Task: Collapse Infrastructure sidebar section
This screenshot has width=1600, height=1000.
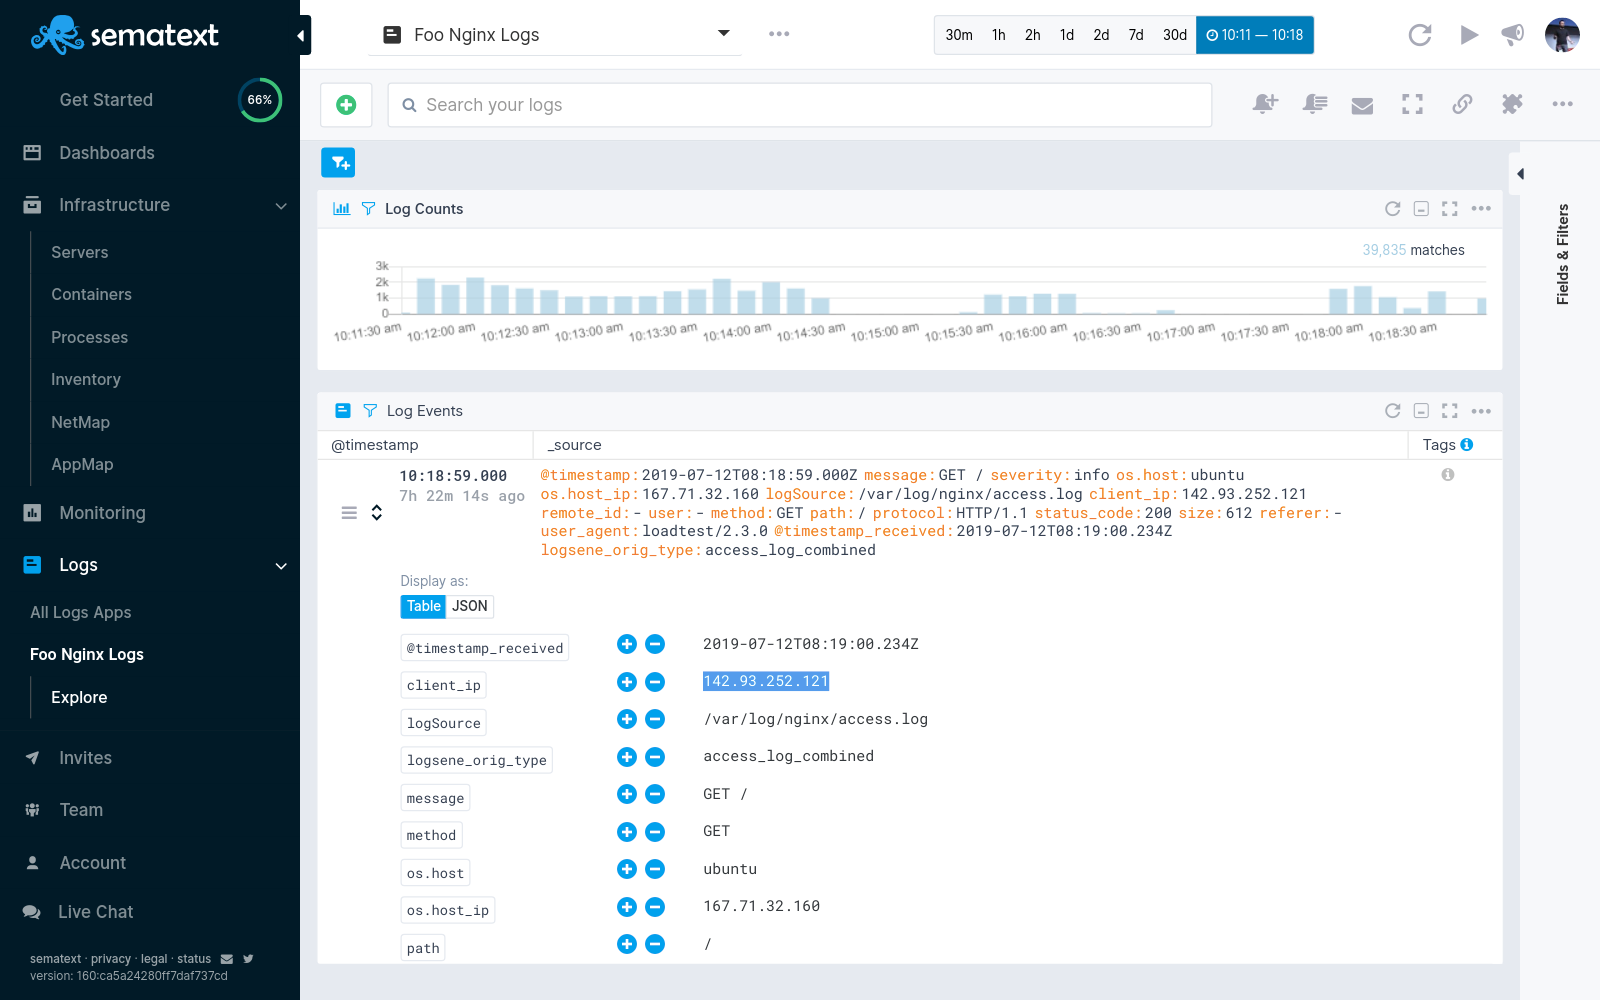Action: (x=281, y=206)
